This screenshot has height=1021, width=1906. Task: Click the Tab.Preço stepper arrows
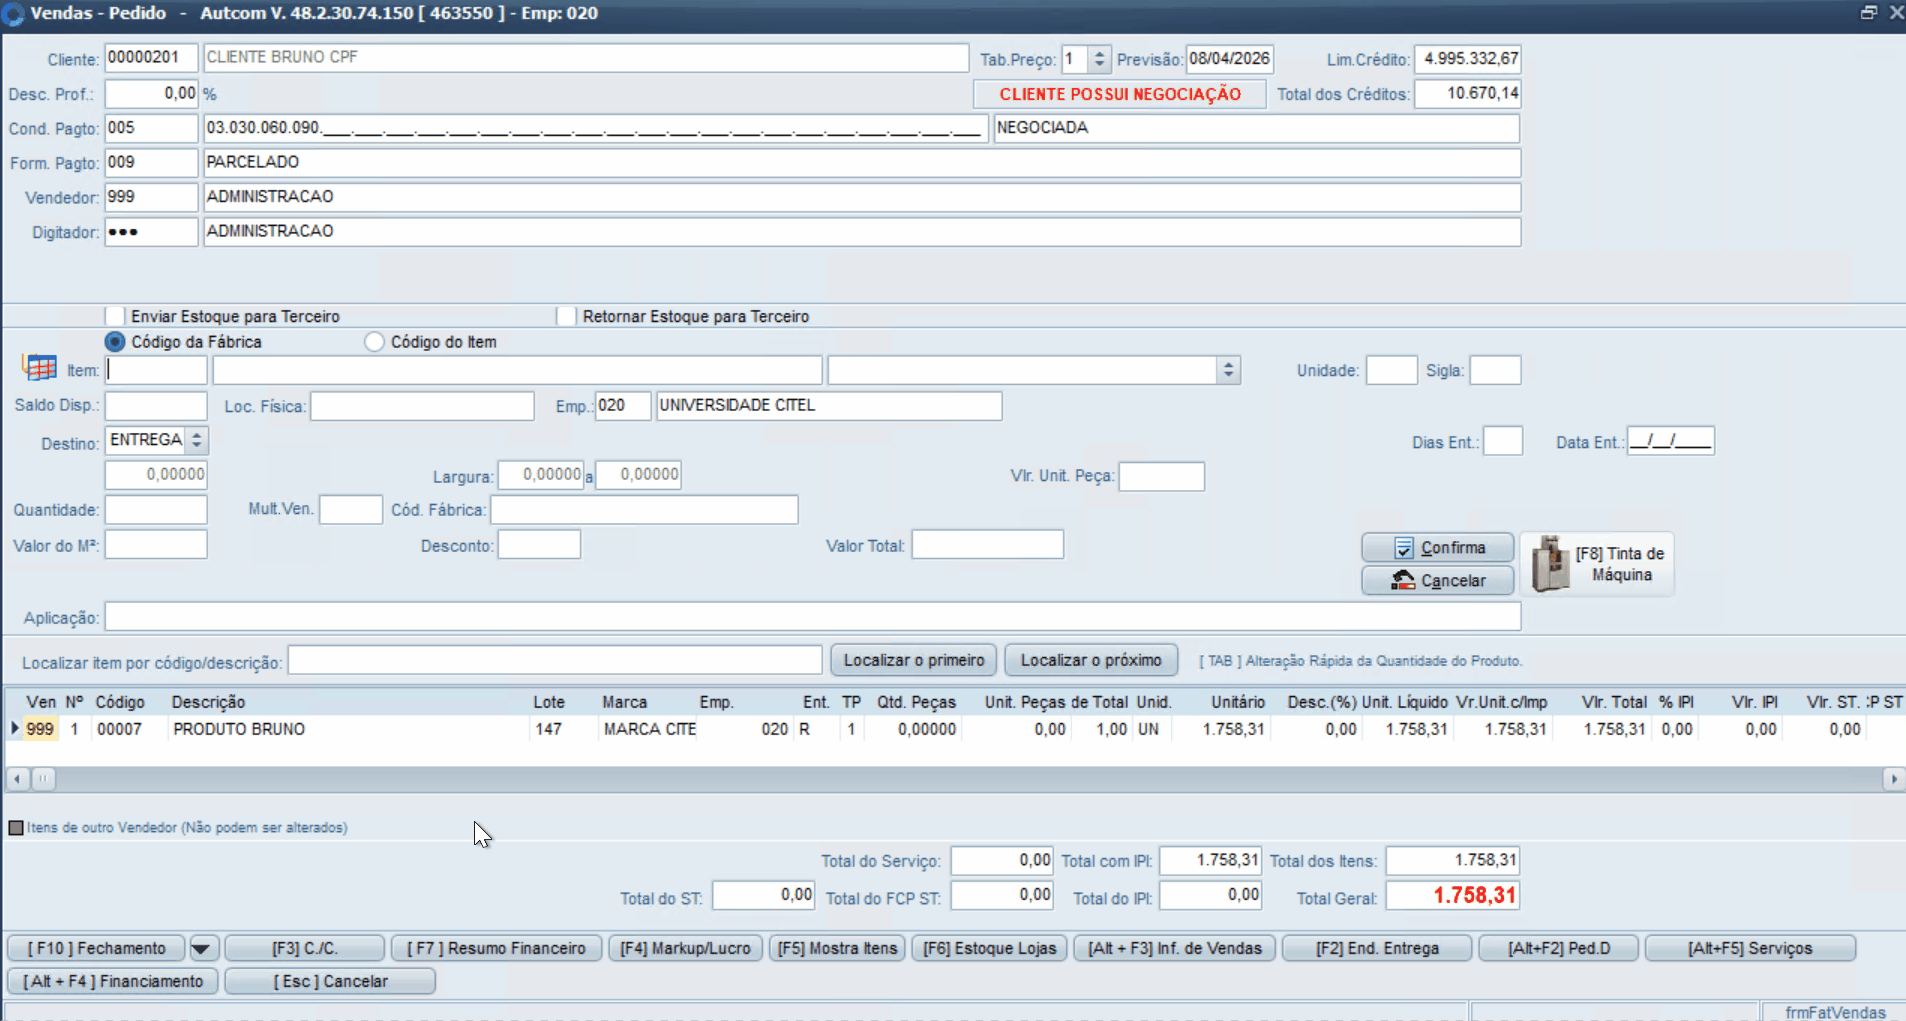tap(1099, 59)
